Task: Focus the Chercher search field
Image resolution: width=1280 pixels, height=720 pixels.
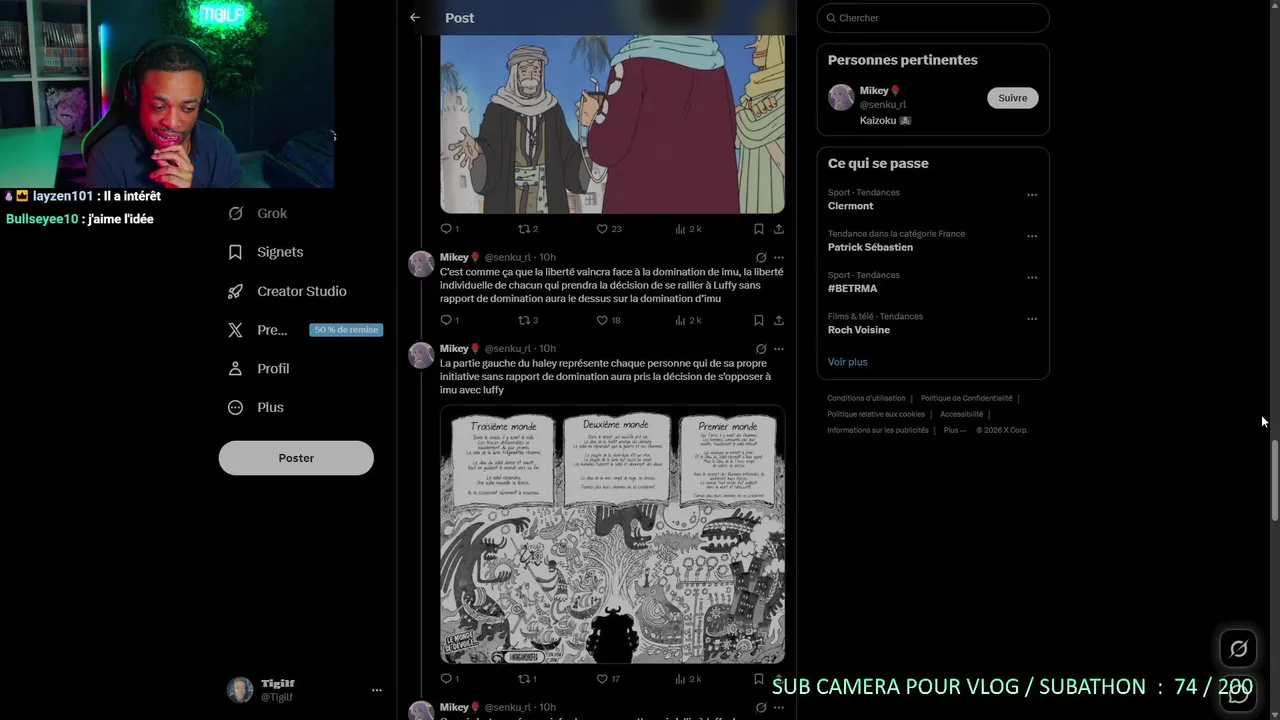Action: [933, 18]
